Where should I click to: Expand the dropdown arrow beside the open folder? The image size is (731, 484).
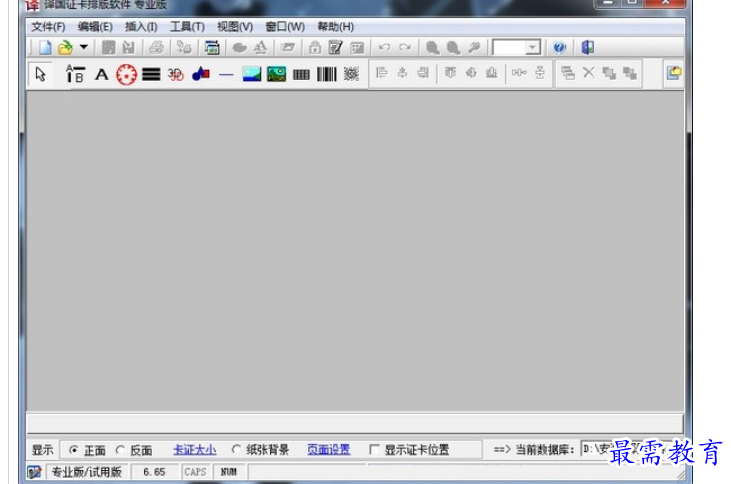tap(84, 47)
